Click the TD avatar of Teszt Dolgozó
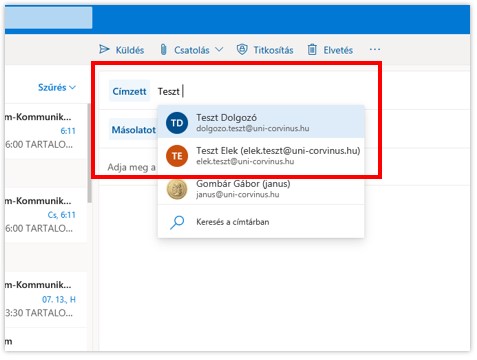Screen dimensions: 477x360 click(x=177, y=123)
